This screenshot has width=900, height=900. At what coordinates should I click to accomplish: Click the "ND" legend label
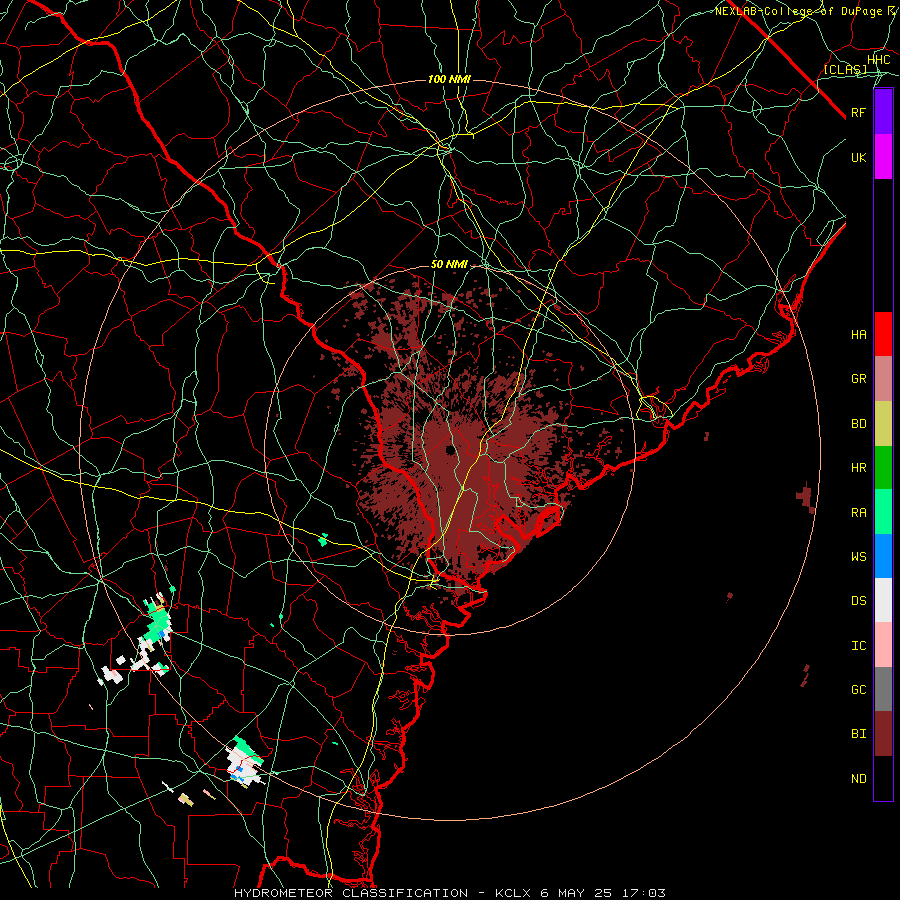[858, 779]
